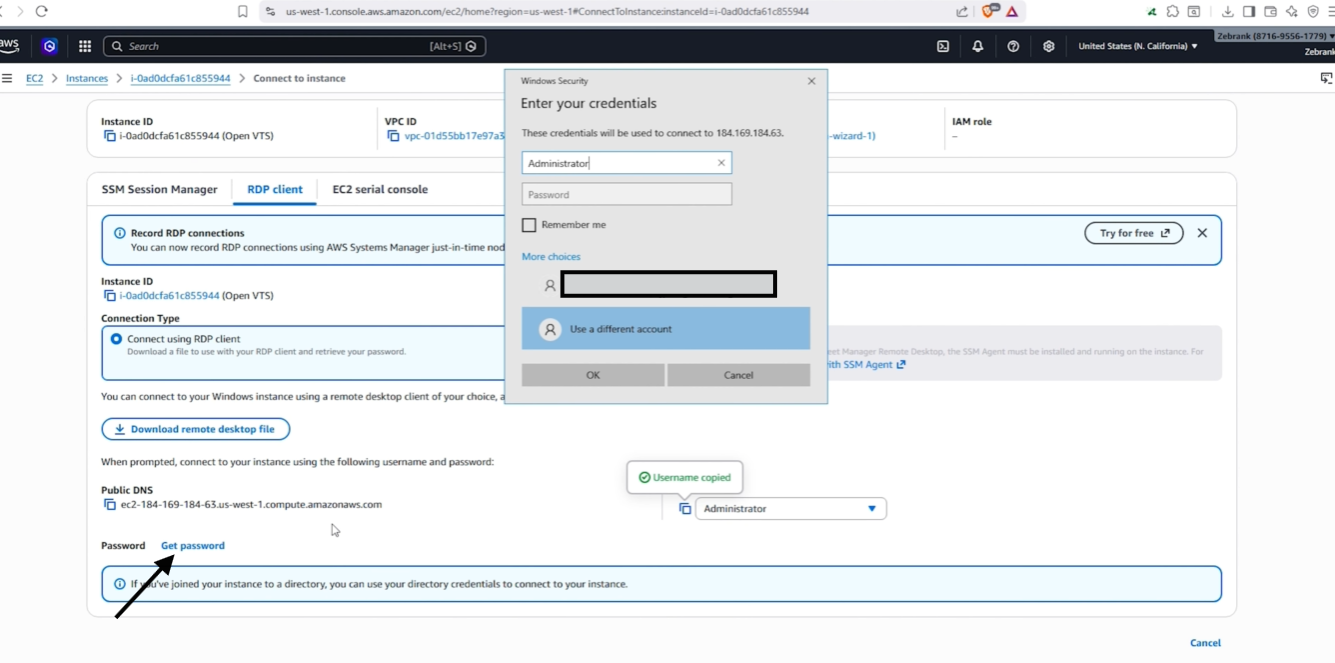The image size is (1335, 663).
Task: Click the info icon in Record RDP banner
Action: click(119, 233)
